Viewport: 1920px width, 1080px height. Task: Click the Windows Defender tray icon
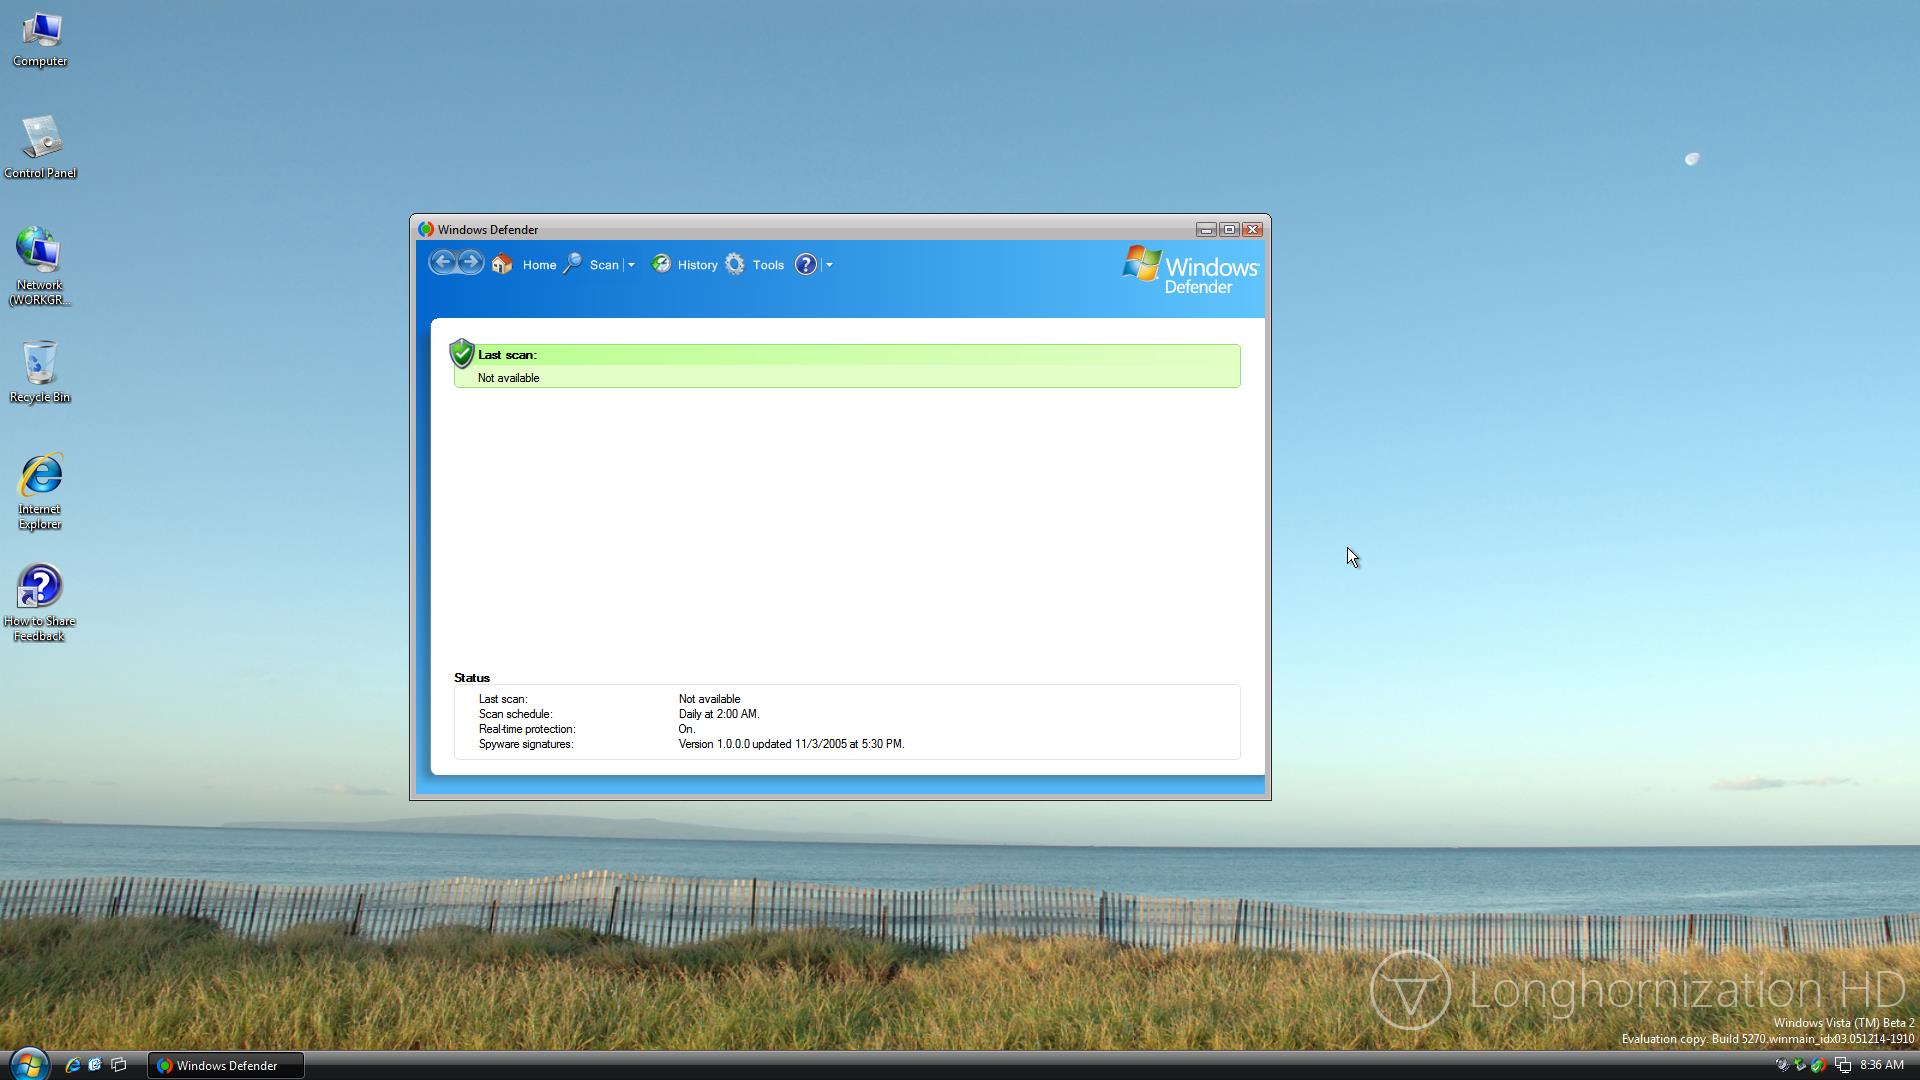click(x=1818, y=1065)
